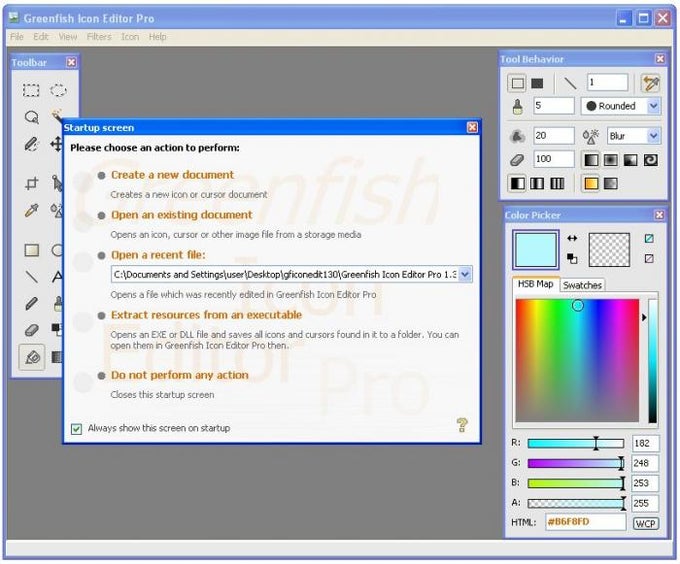The image size is (680, 564).
Task: Click the WCP button
Action: 645,523
